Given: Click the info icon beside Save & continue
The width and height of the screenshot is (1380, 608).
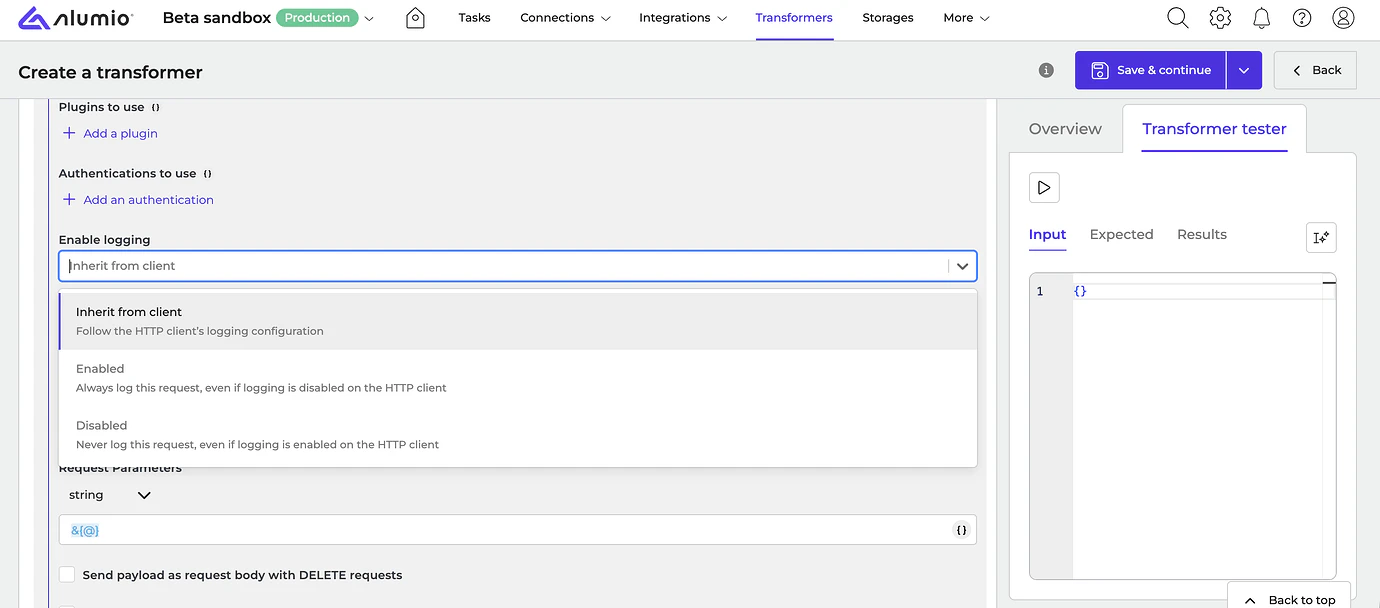Looking at the screenshot, I should (x=1046, y=70).
